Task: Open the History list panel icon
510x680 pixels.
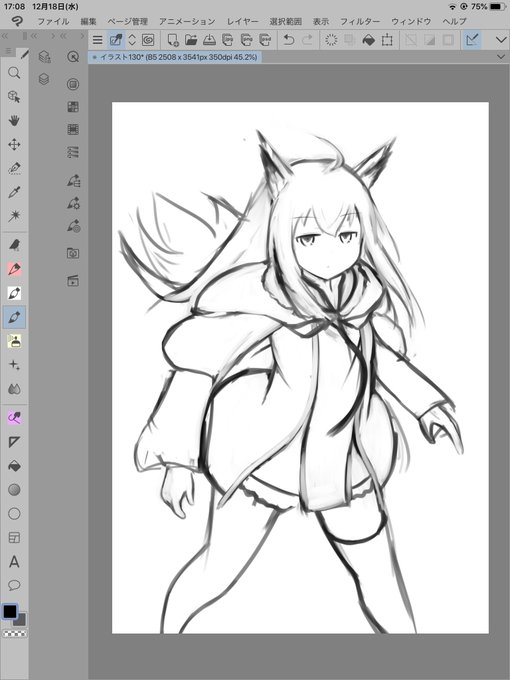Action: click(73, 152)
